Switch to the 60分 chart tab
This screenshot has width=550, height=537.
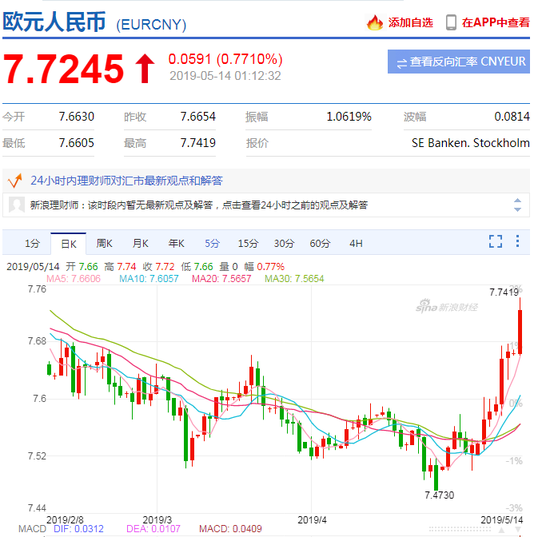320,243
